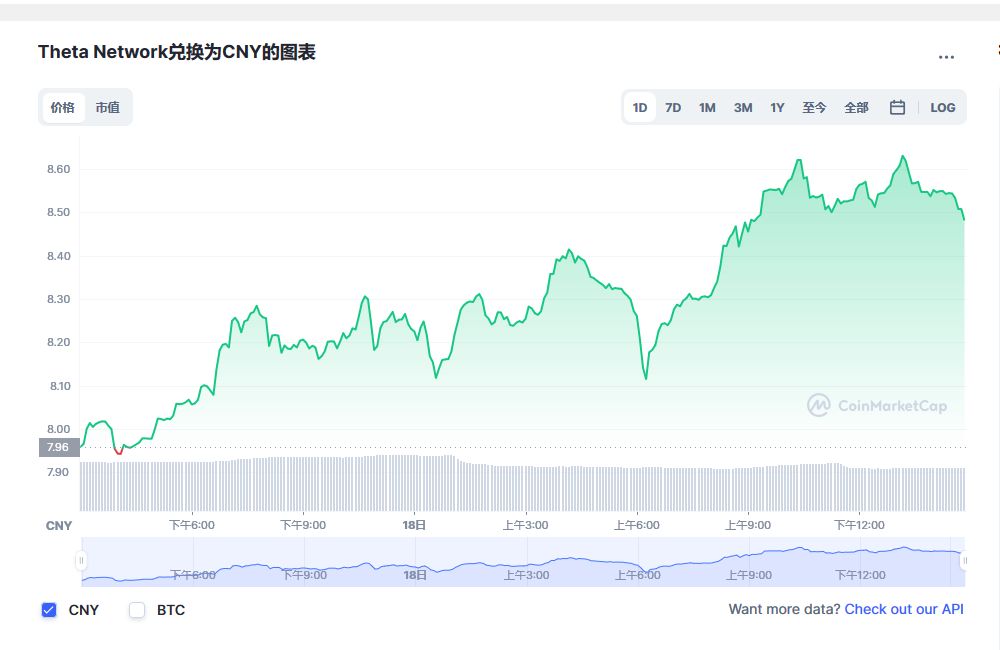Select the 价格 price tab
1000x650 pixels.
click(x=63, y=107)
